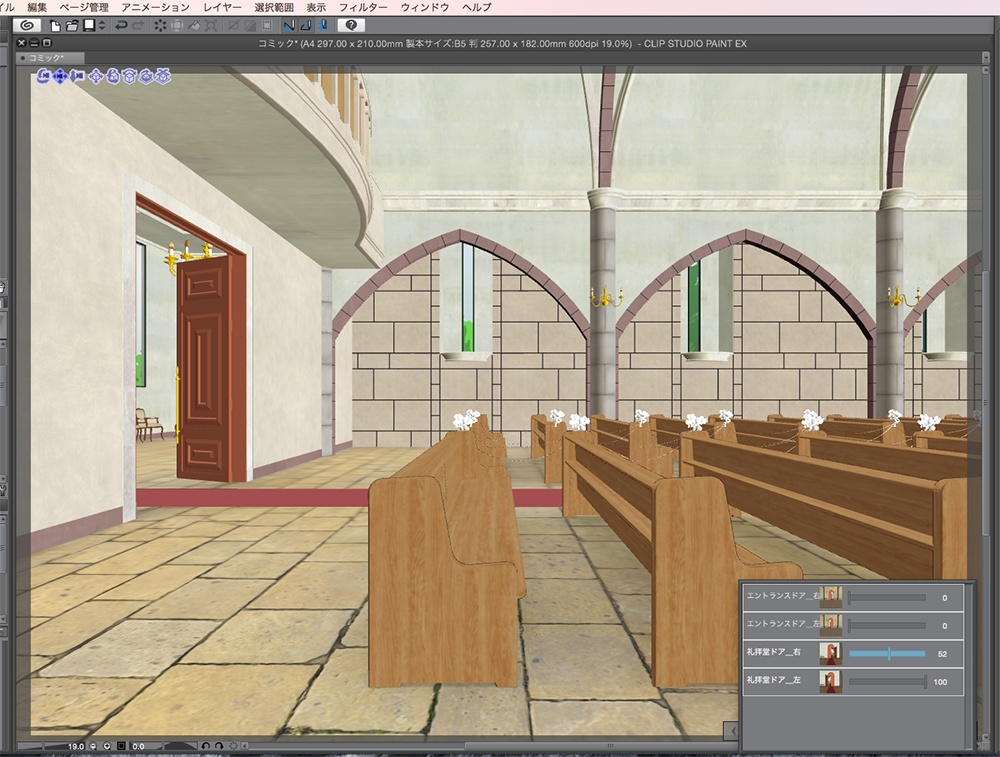
Task: Click the 礼拝堂ドア_左 door thumbnail
Action: tap(830, 682)
